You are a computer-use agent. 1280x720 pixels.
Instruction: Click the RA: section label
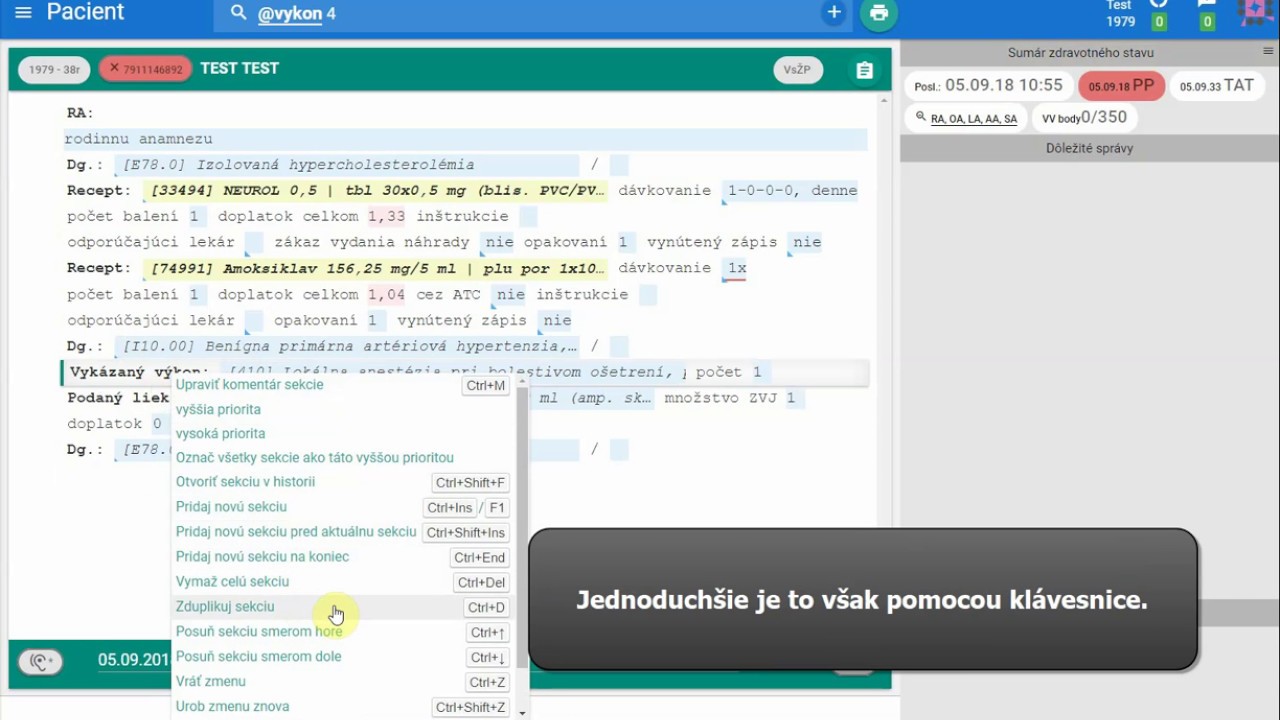80,113
